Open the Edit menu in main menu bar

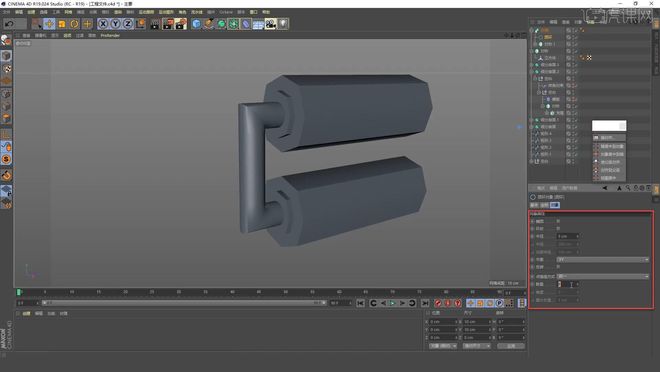19,12
